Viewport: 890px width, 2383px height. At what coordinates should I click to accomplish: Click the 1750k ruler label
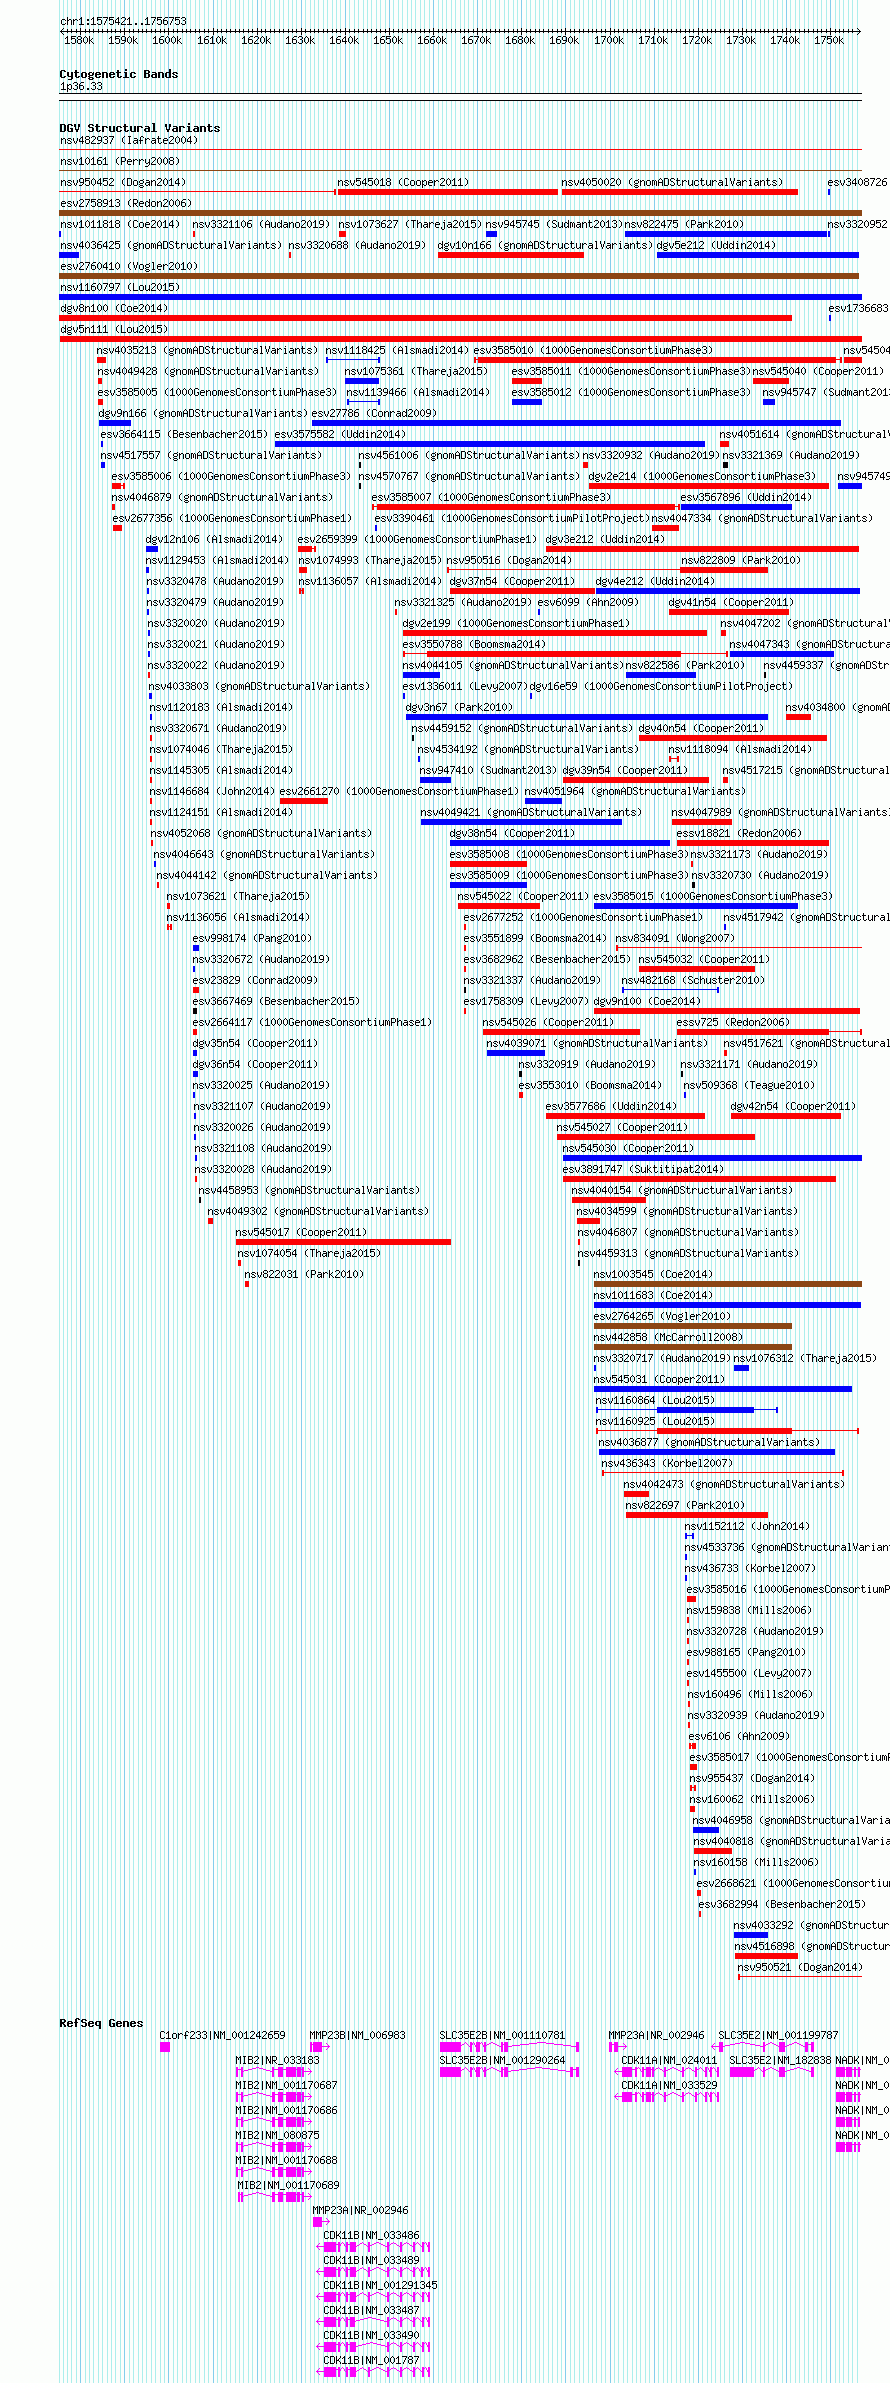[829, 40]
